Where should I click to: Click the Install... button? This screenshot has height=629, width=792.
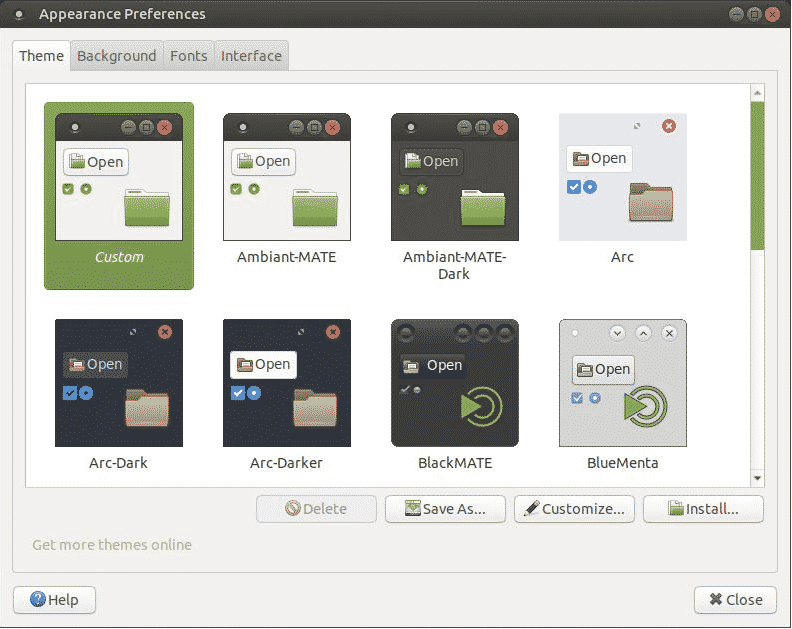(703, 509)
